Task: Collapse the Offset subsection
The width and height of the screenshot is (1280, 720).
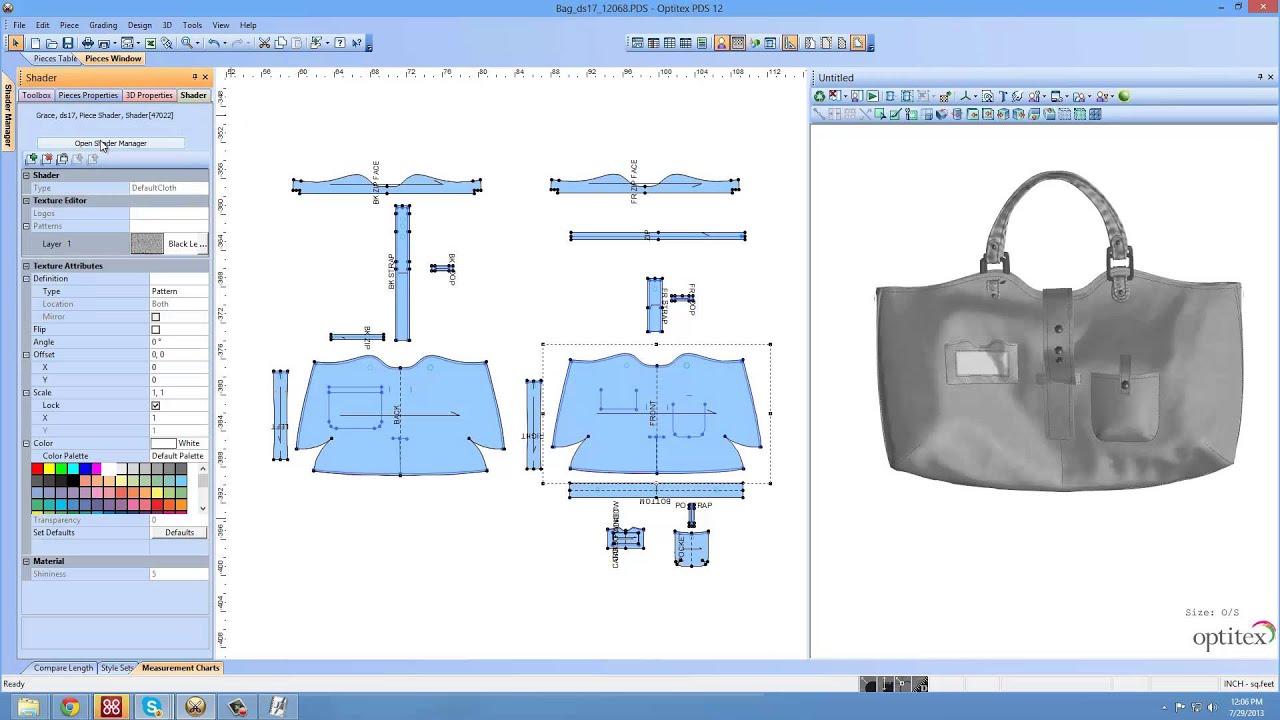Action: click(x=27, y=355)
